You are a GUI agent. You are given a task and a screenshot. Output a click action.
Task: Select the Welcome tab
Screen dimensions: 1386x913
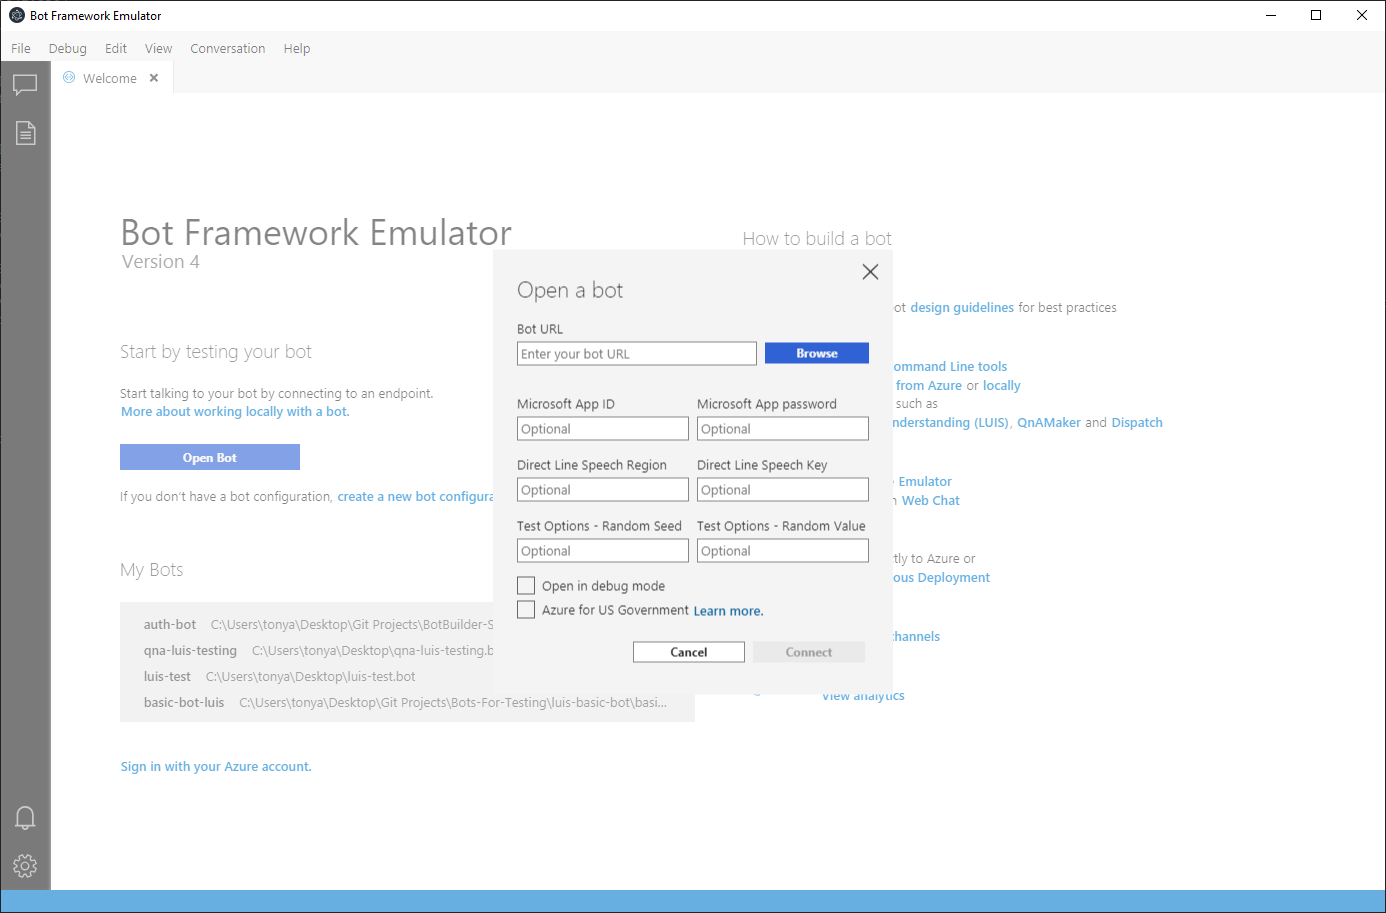pos(110,78)
